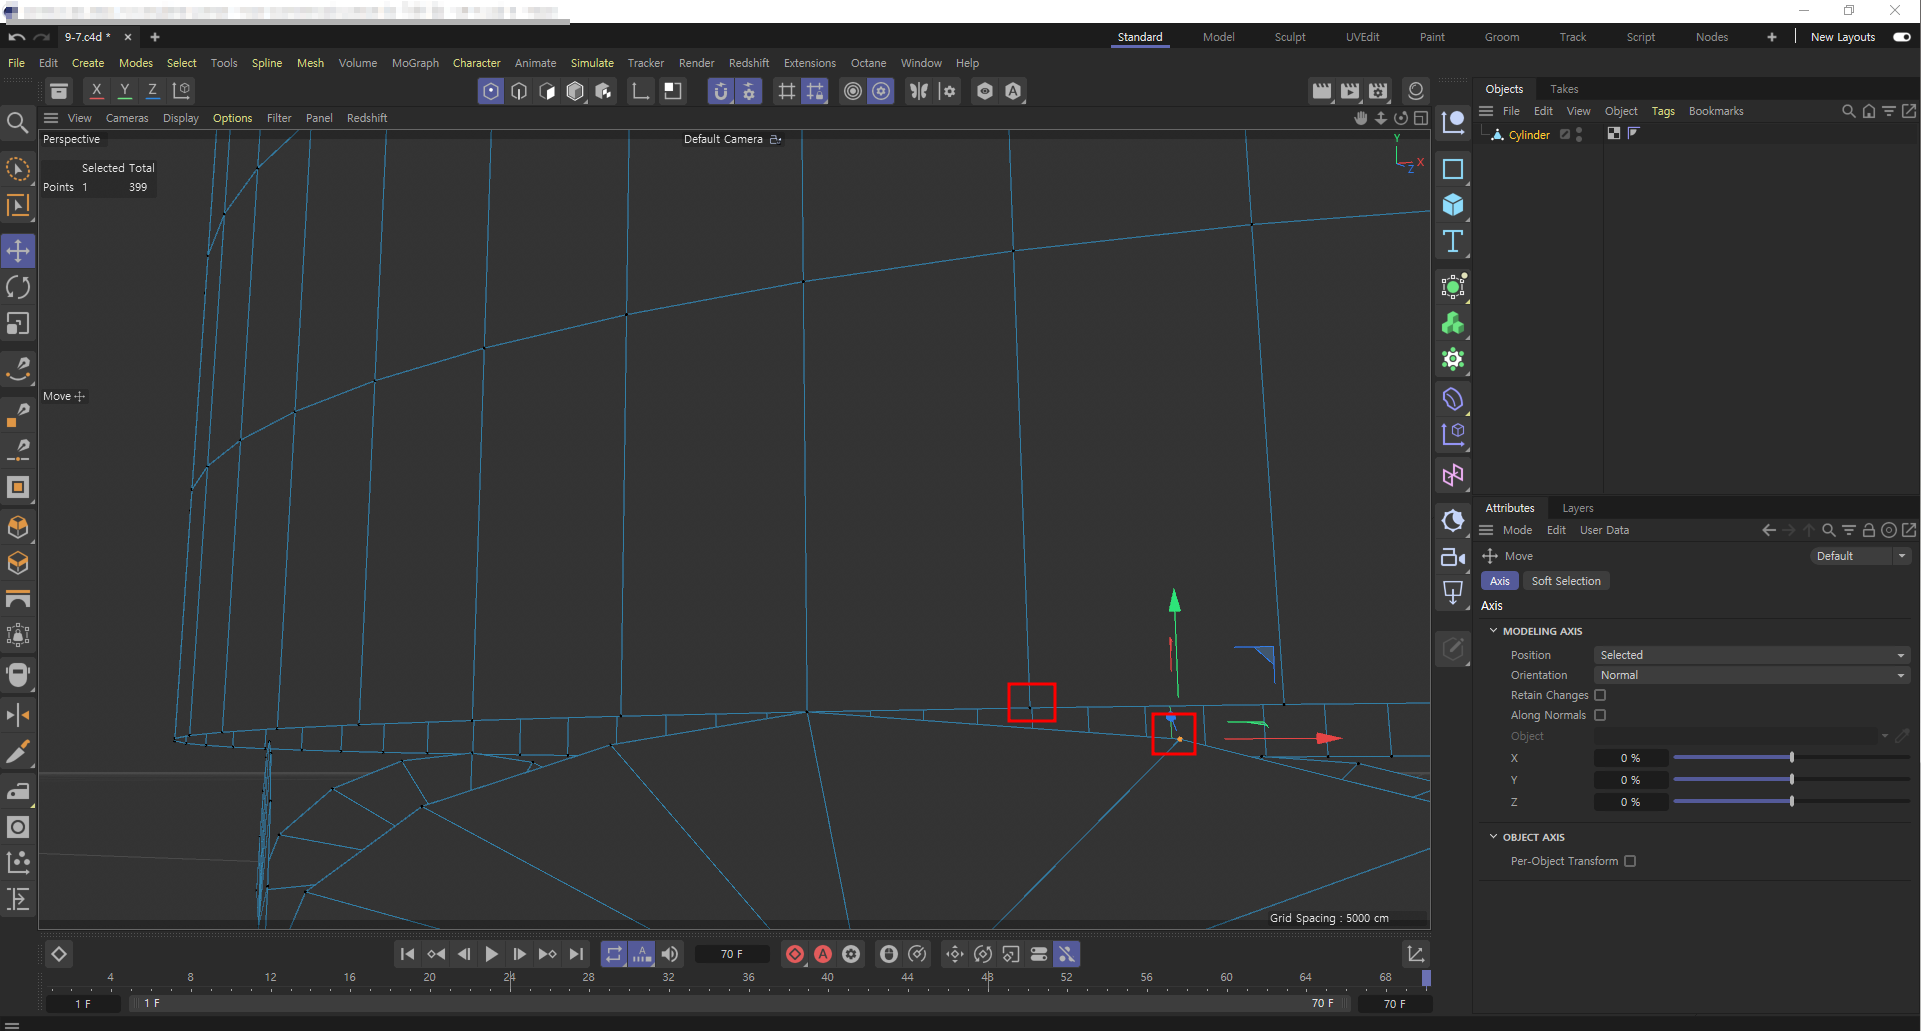This screenshot has width=1921, height=1031.
Task: Collapse the OBJECT AXIS section
Action: [1493, 838]
